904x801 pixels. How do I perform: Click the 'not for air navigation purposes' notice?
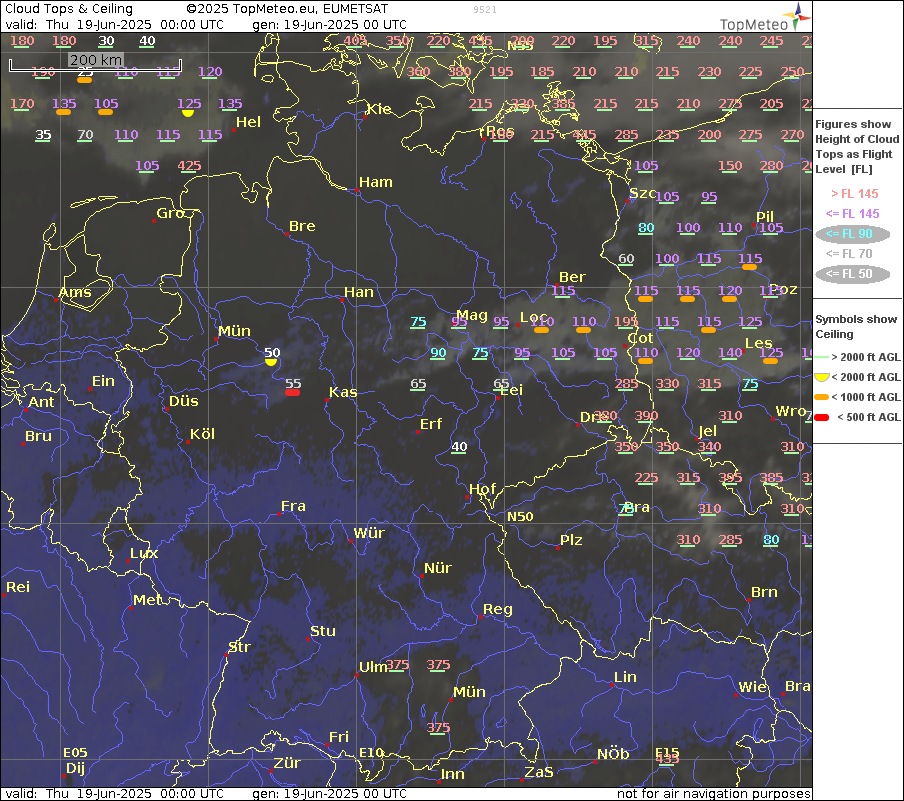713,794
